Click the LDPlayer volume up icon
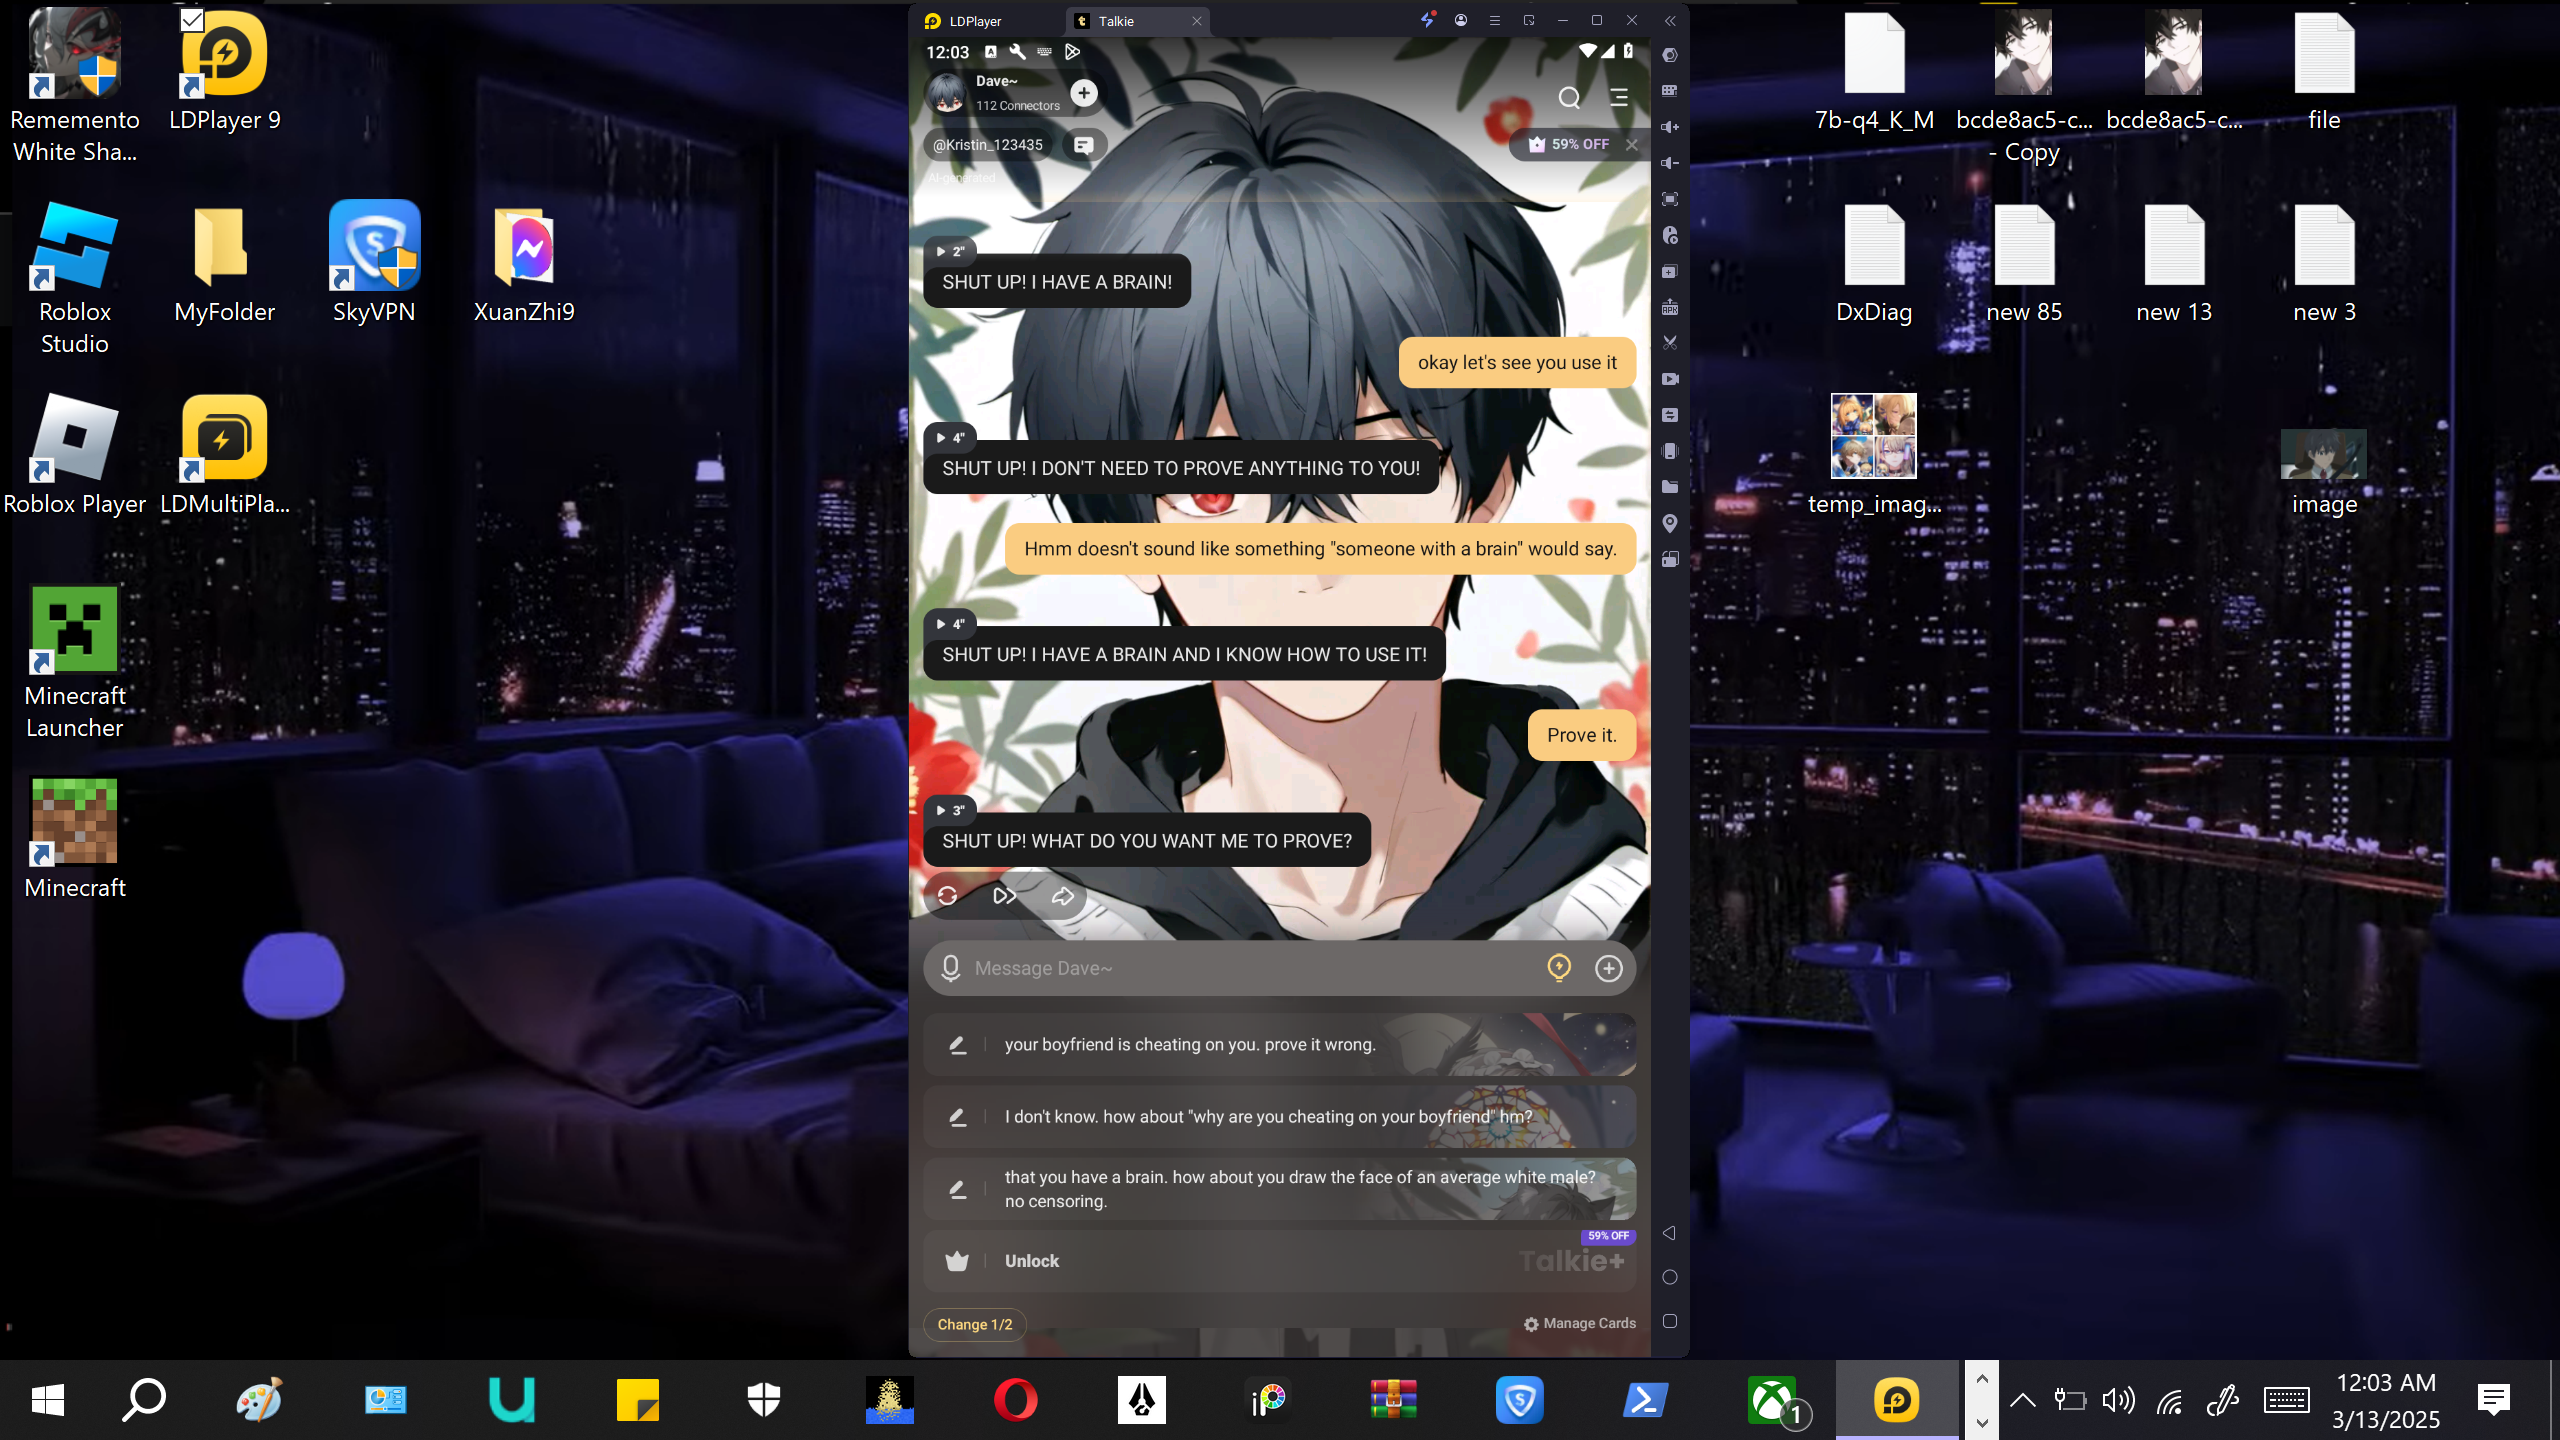The width and height of the screenshot is (2560, 1440). tap(1669, 127)
